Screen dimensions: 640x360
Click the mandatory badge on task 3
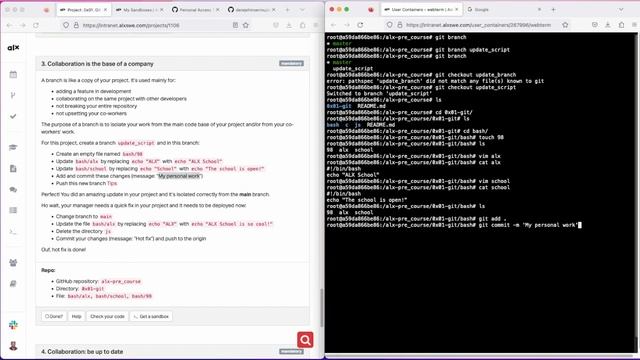(x=291, y=63)
